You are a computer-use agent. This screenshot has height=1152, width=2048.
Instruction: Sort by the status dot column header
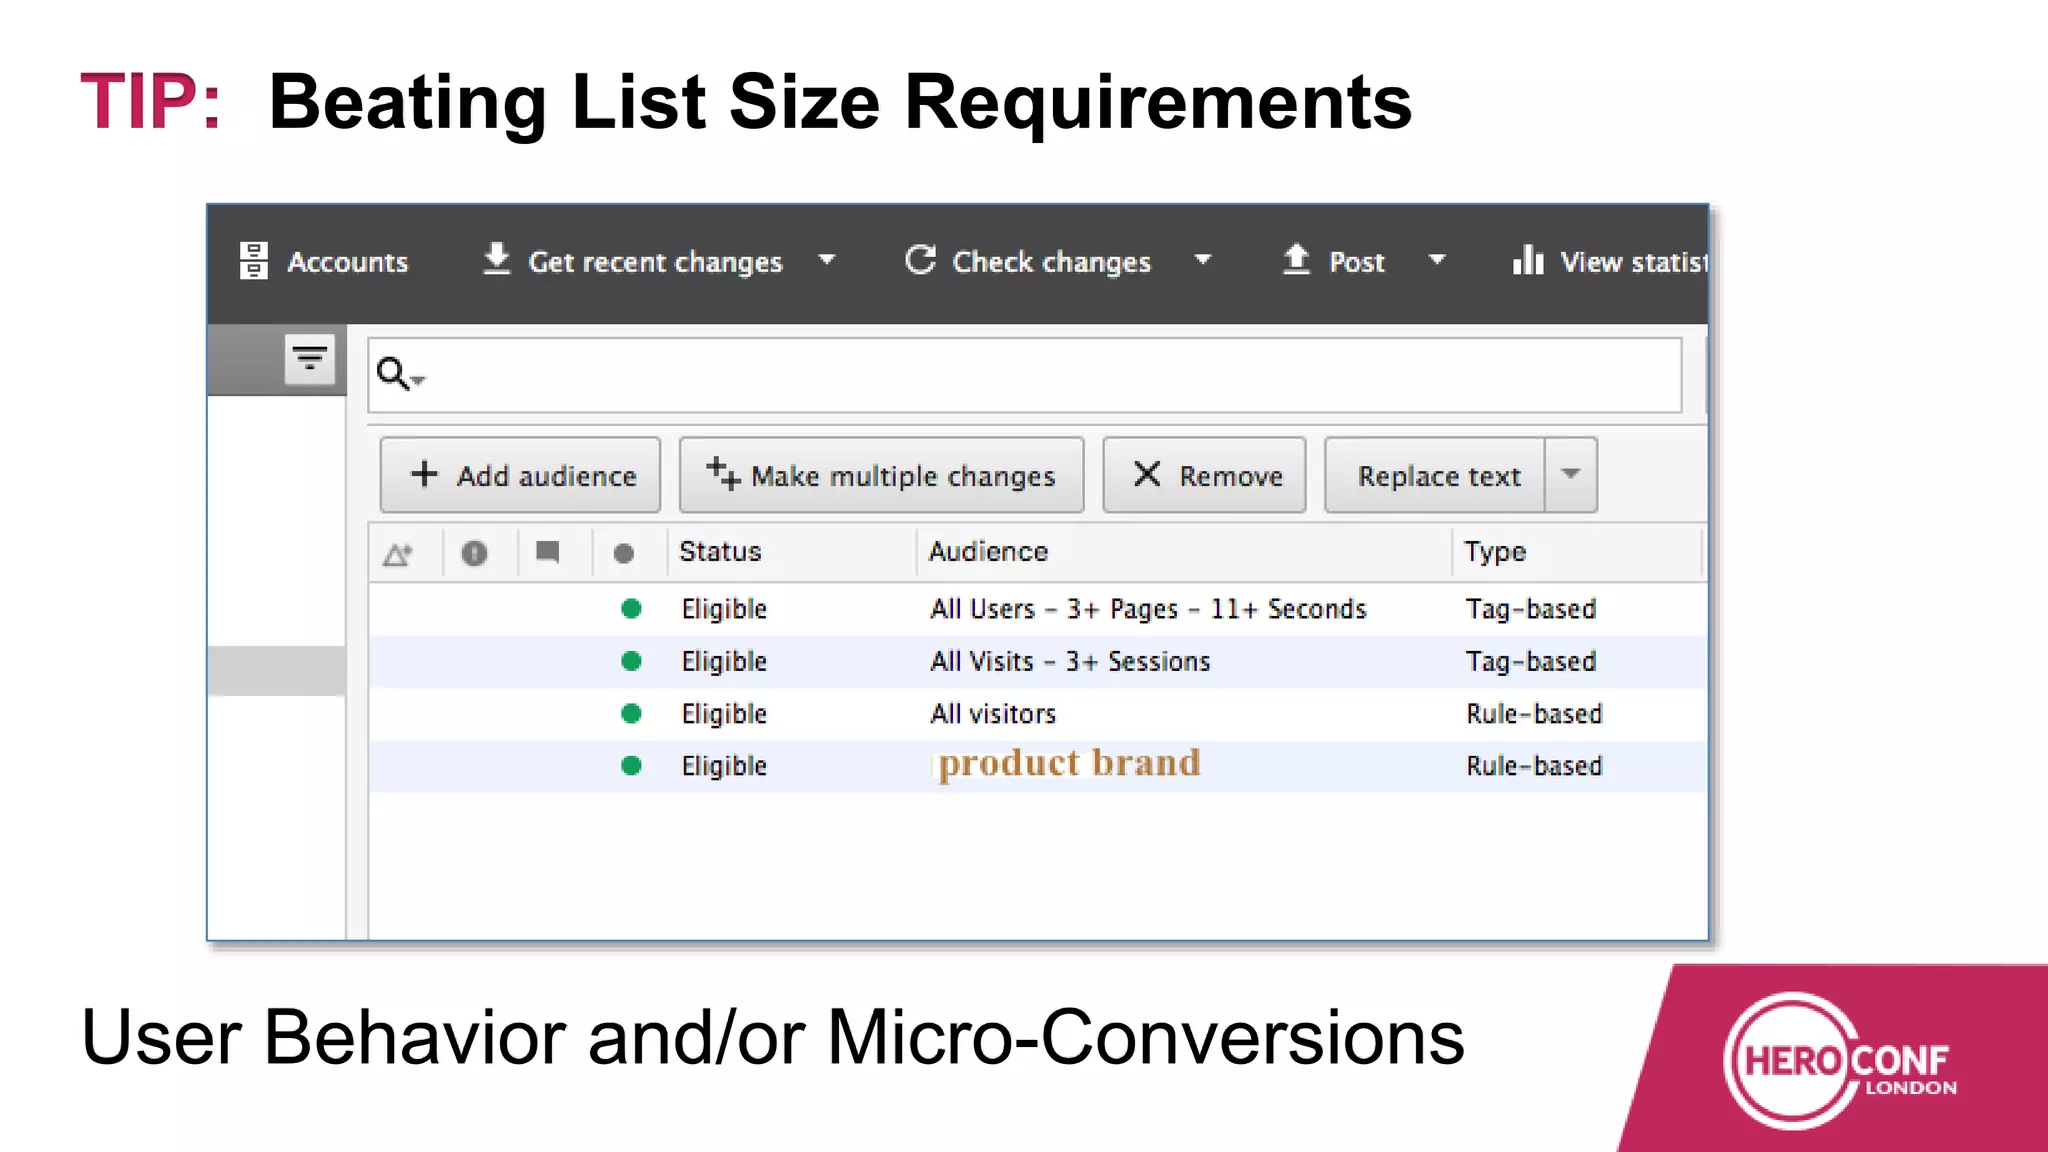[623, 553]
